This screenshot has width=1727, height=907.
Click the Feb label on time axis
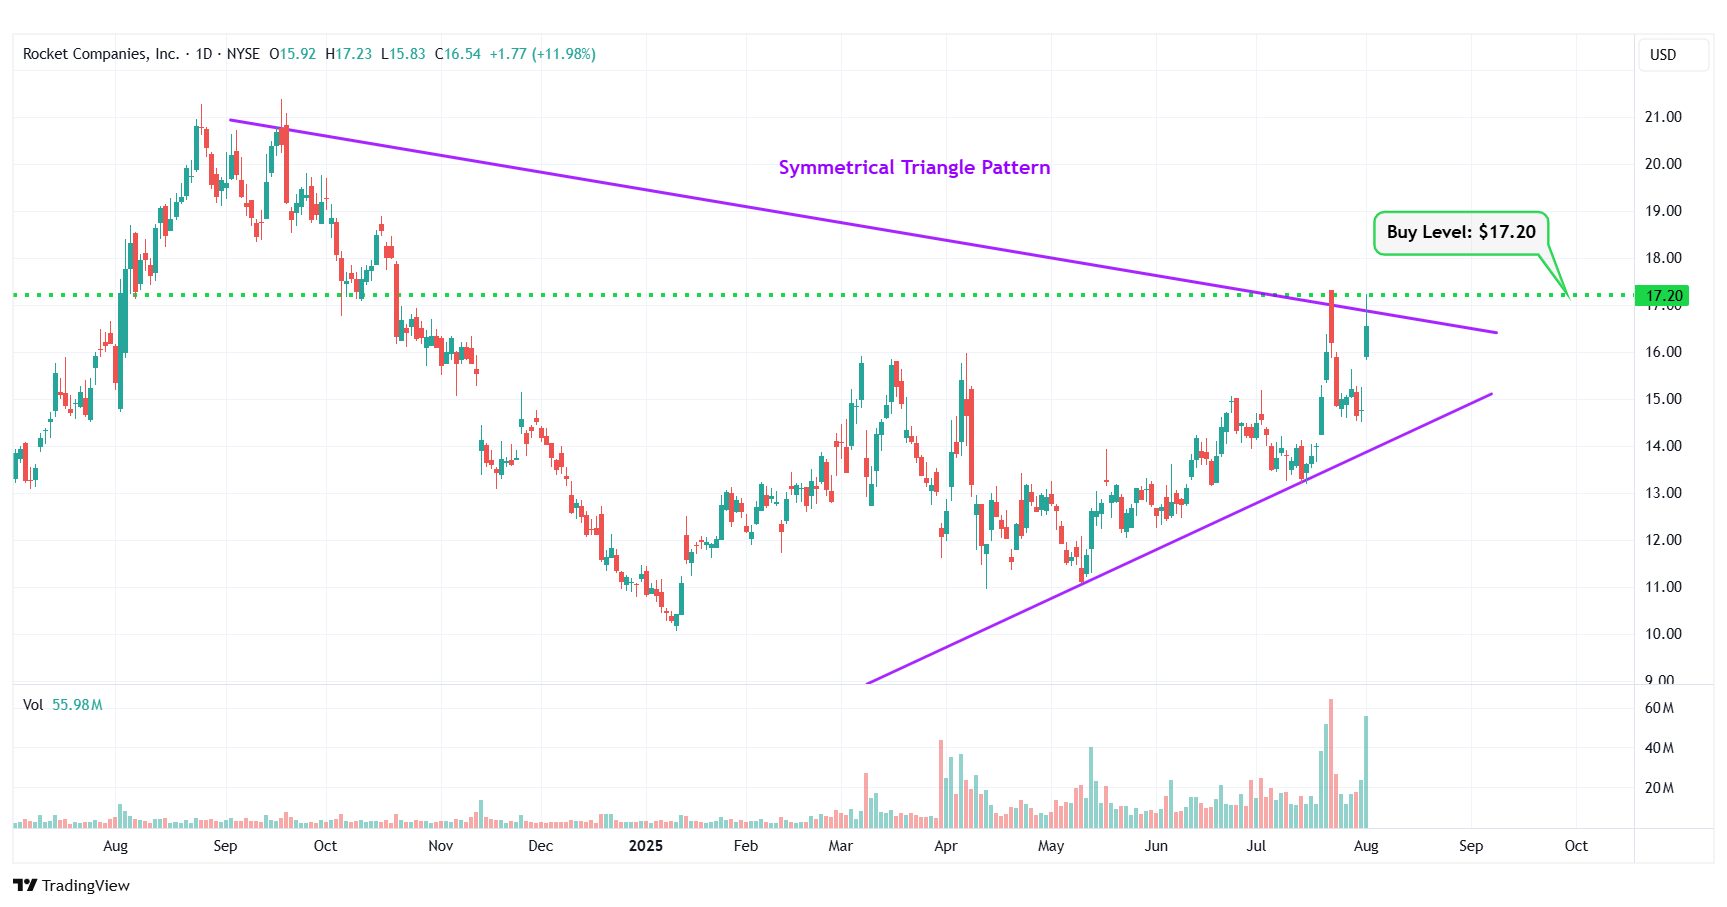(x=746, y=846)
